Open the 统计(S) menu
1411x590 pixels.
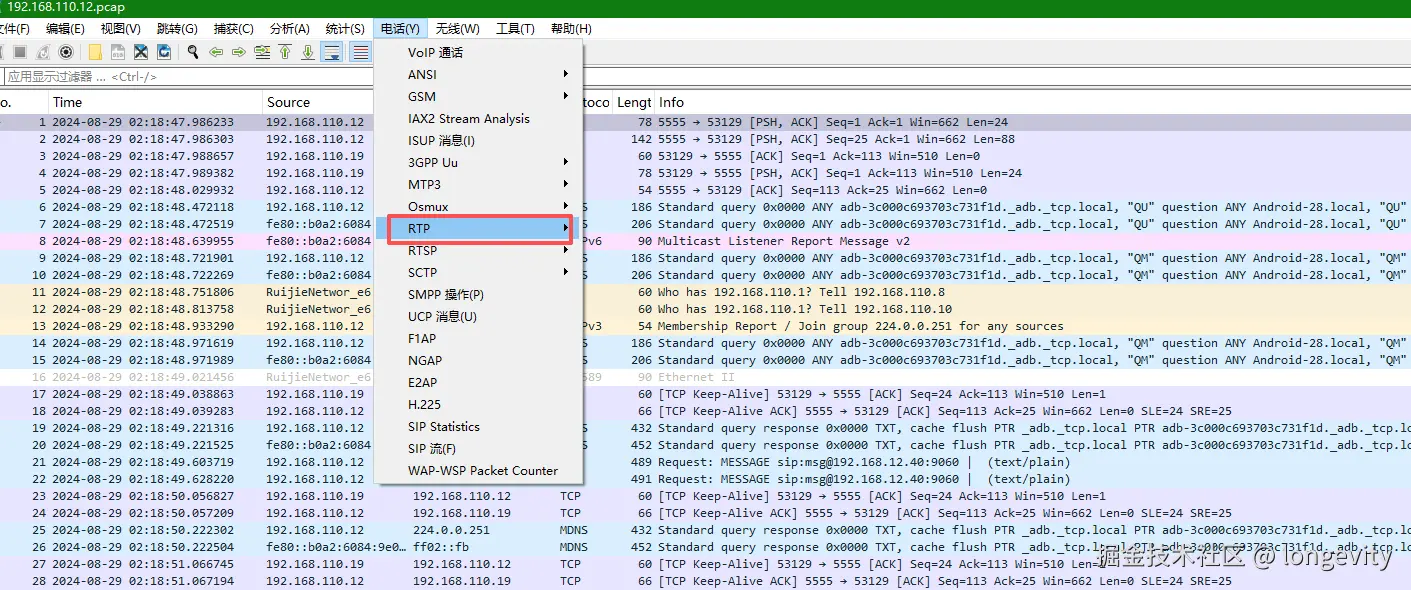346,29
